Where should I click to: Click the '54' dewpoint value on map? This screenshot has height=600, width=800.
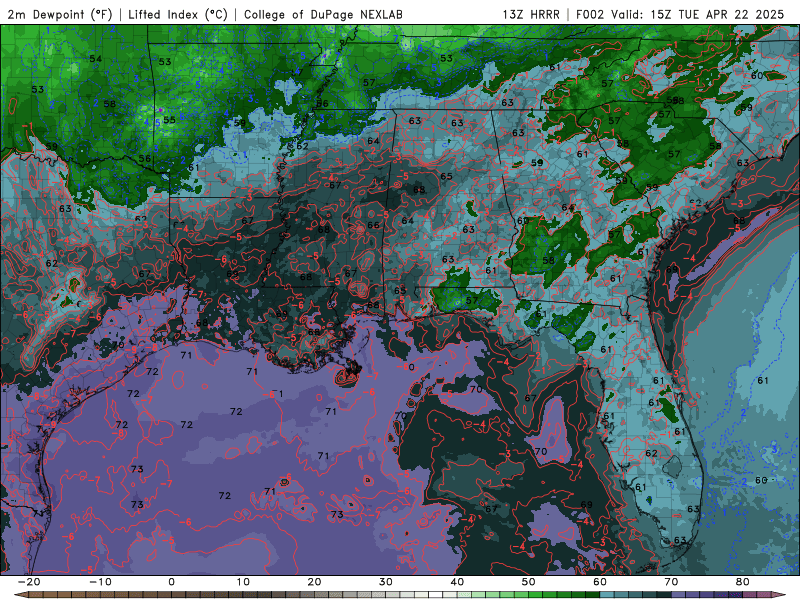tap(95, 59)
